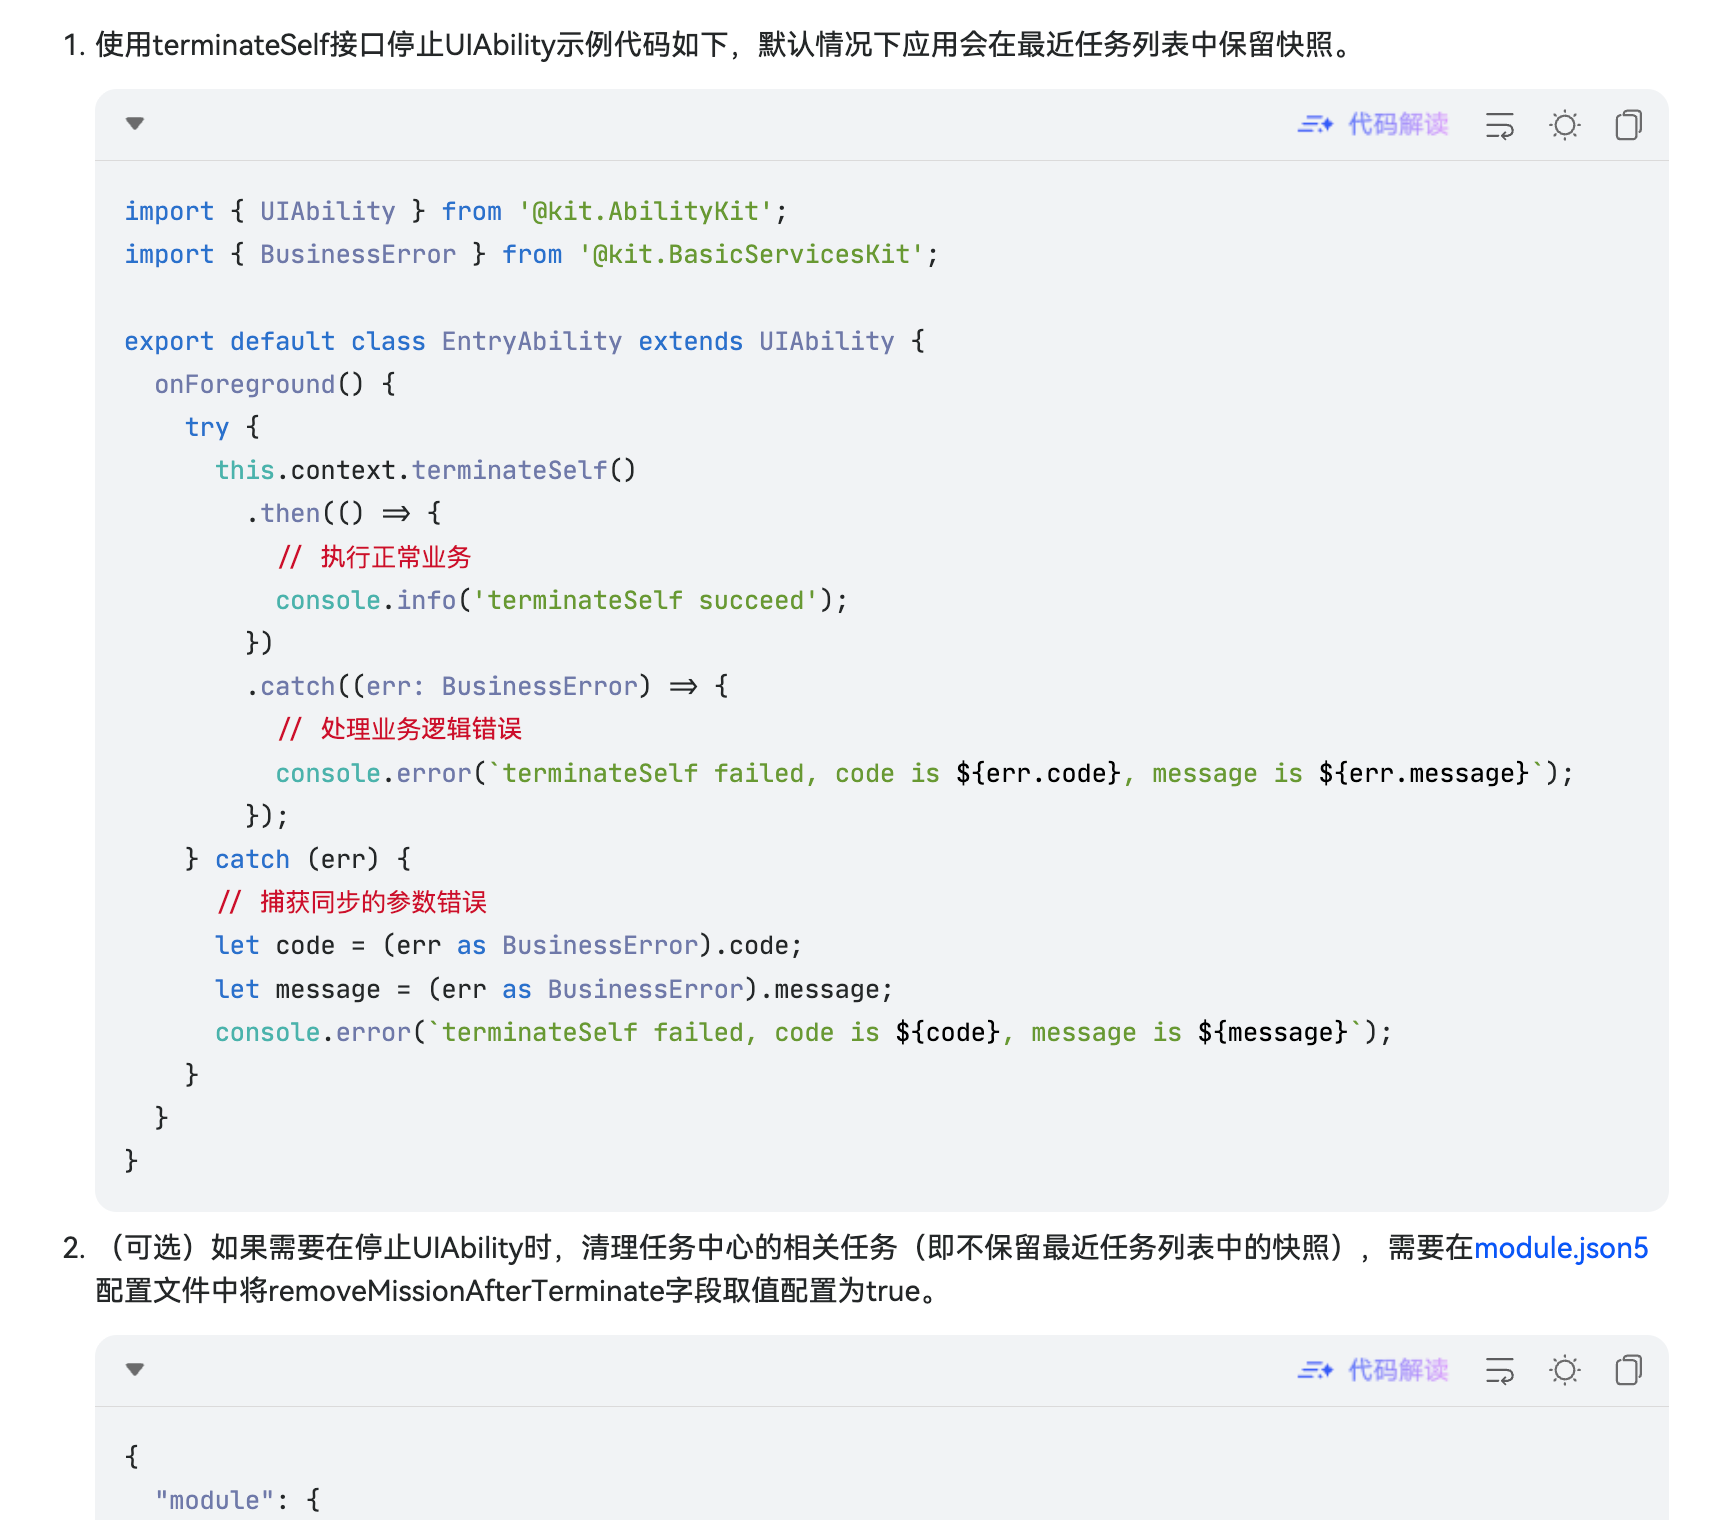Viewport: 1720px width, 1520px height.
Task: Toggle theme icon on the second code block
Action: [x=1564, y=1370]
